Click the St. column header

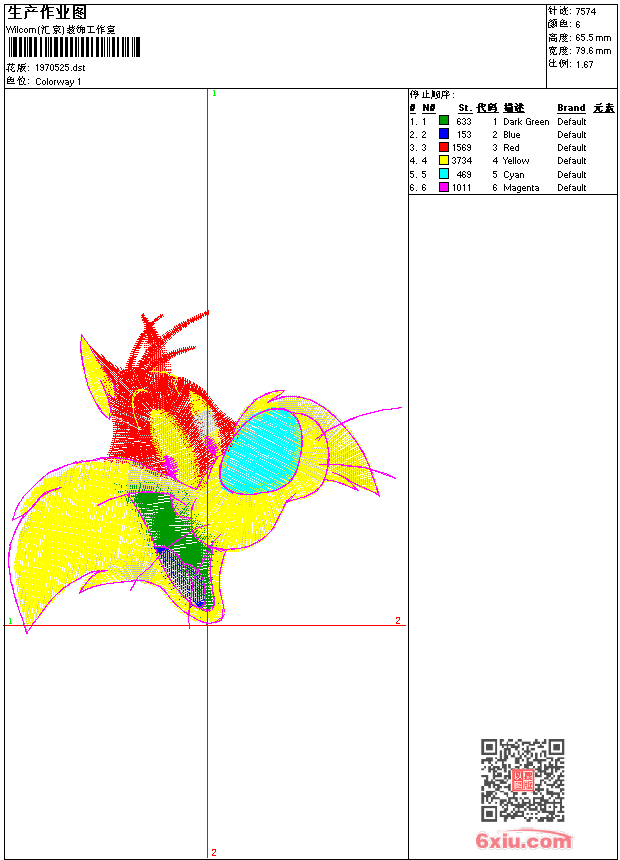(465, 108)
